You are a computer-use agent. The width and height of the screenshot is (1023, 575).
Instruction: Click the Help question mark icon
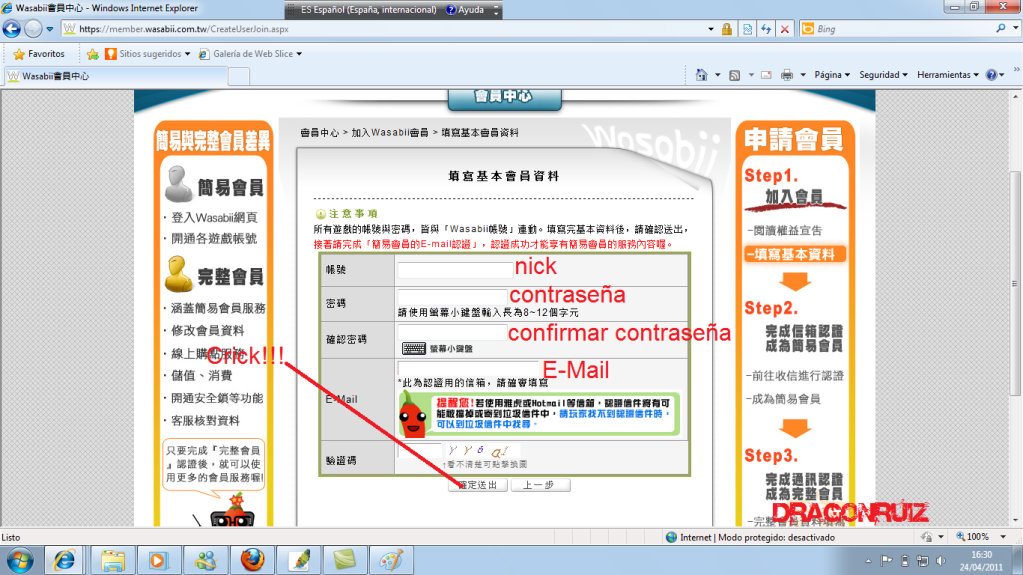click(x=991, y=75)
